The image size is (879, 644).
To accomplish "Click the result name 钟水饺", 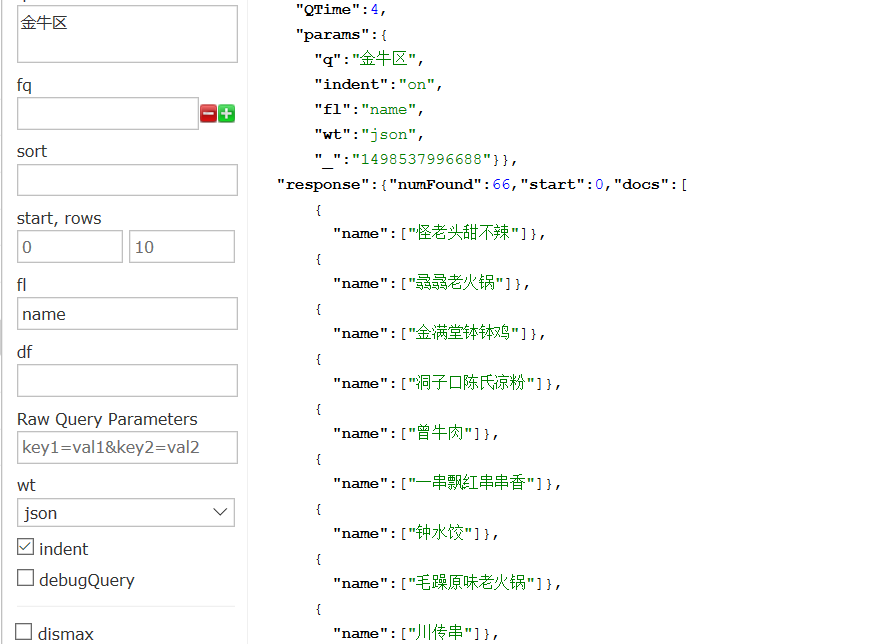I will tap(440, 532).
